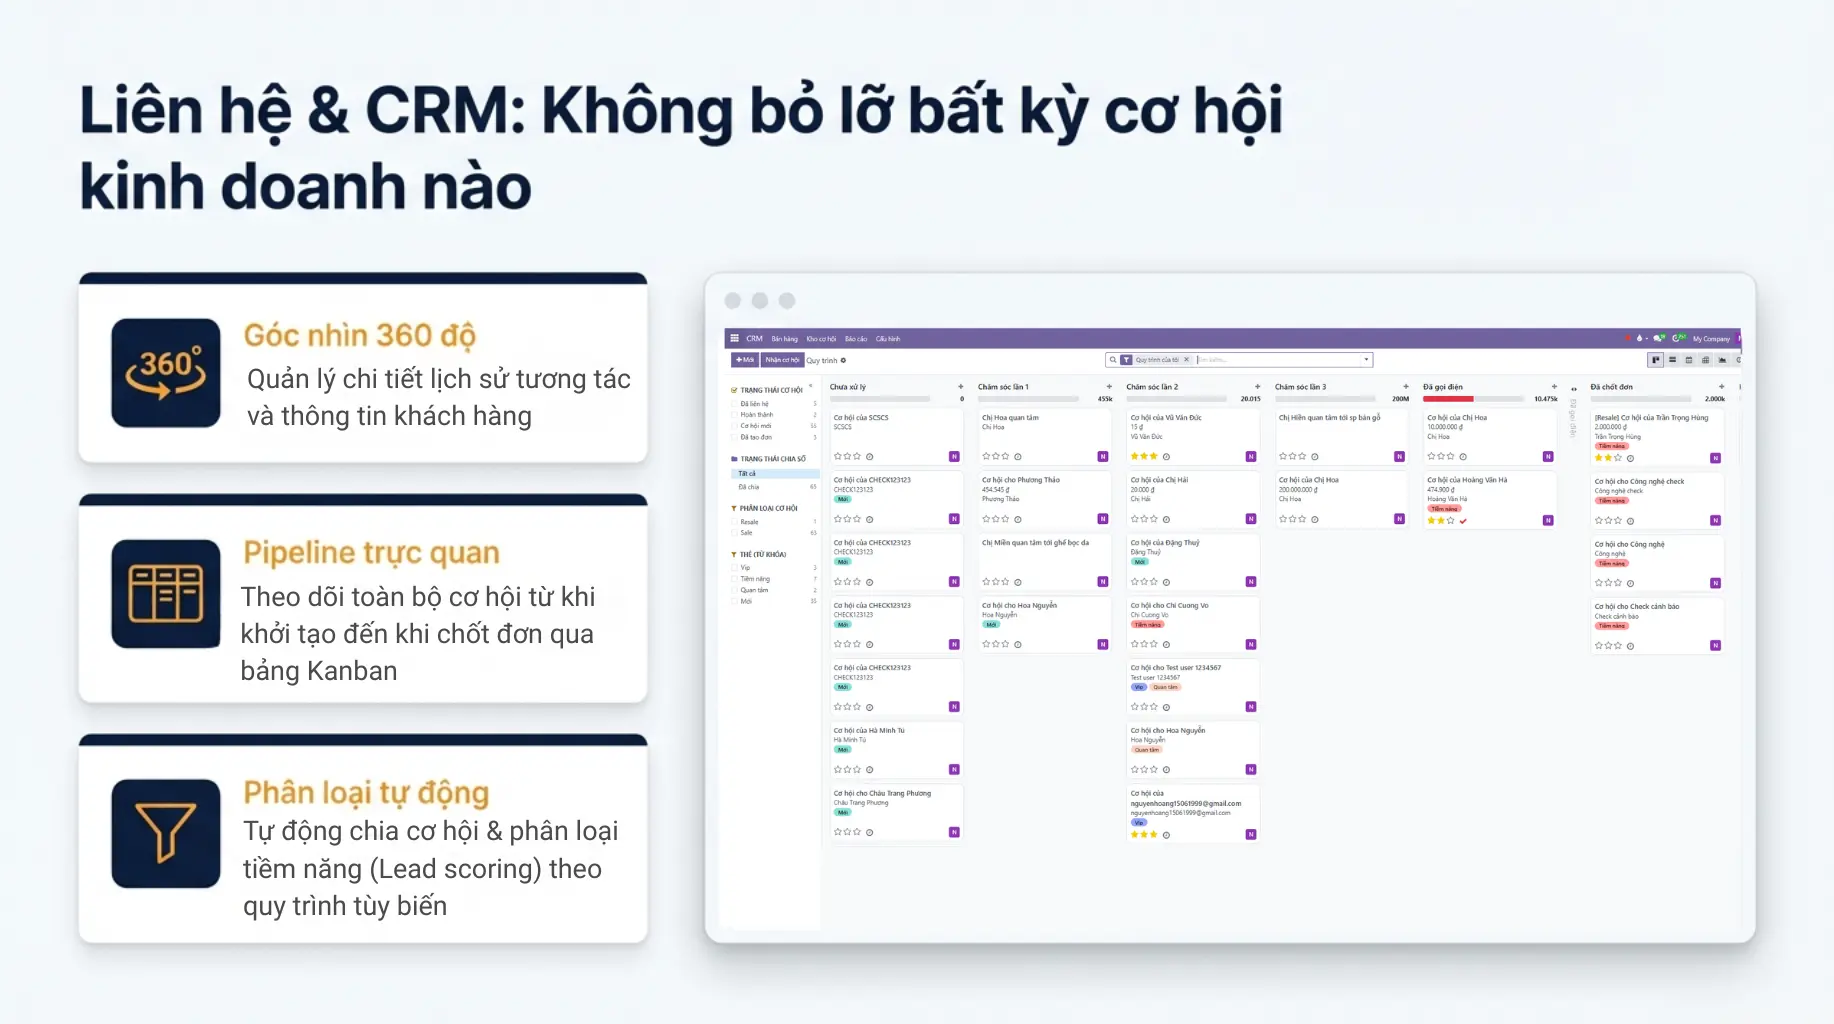The height and width of the screenshot is (1024, 1834).
Task: Open the search options dropdown arrow
Action: (1366, 360)
